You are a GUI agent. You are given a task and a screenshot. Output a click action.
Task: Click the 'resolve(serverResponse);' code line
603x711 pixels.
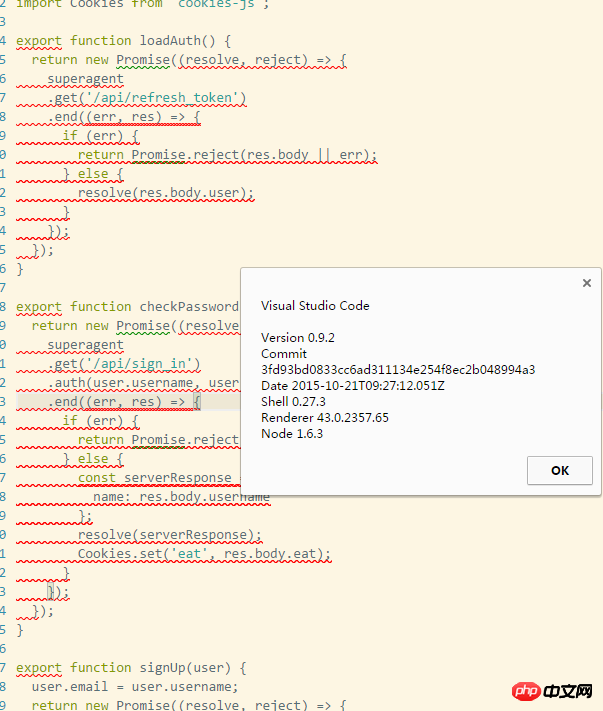tap(170, 535)
